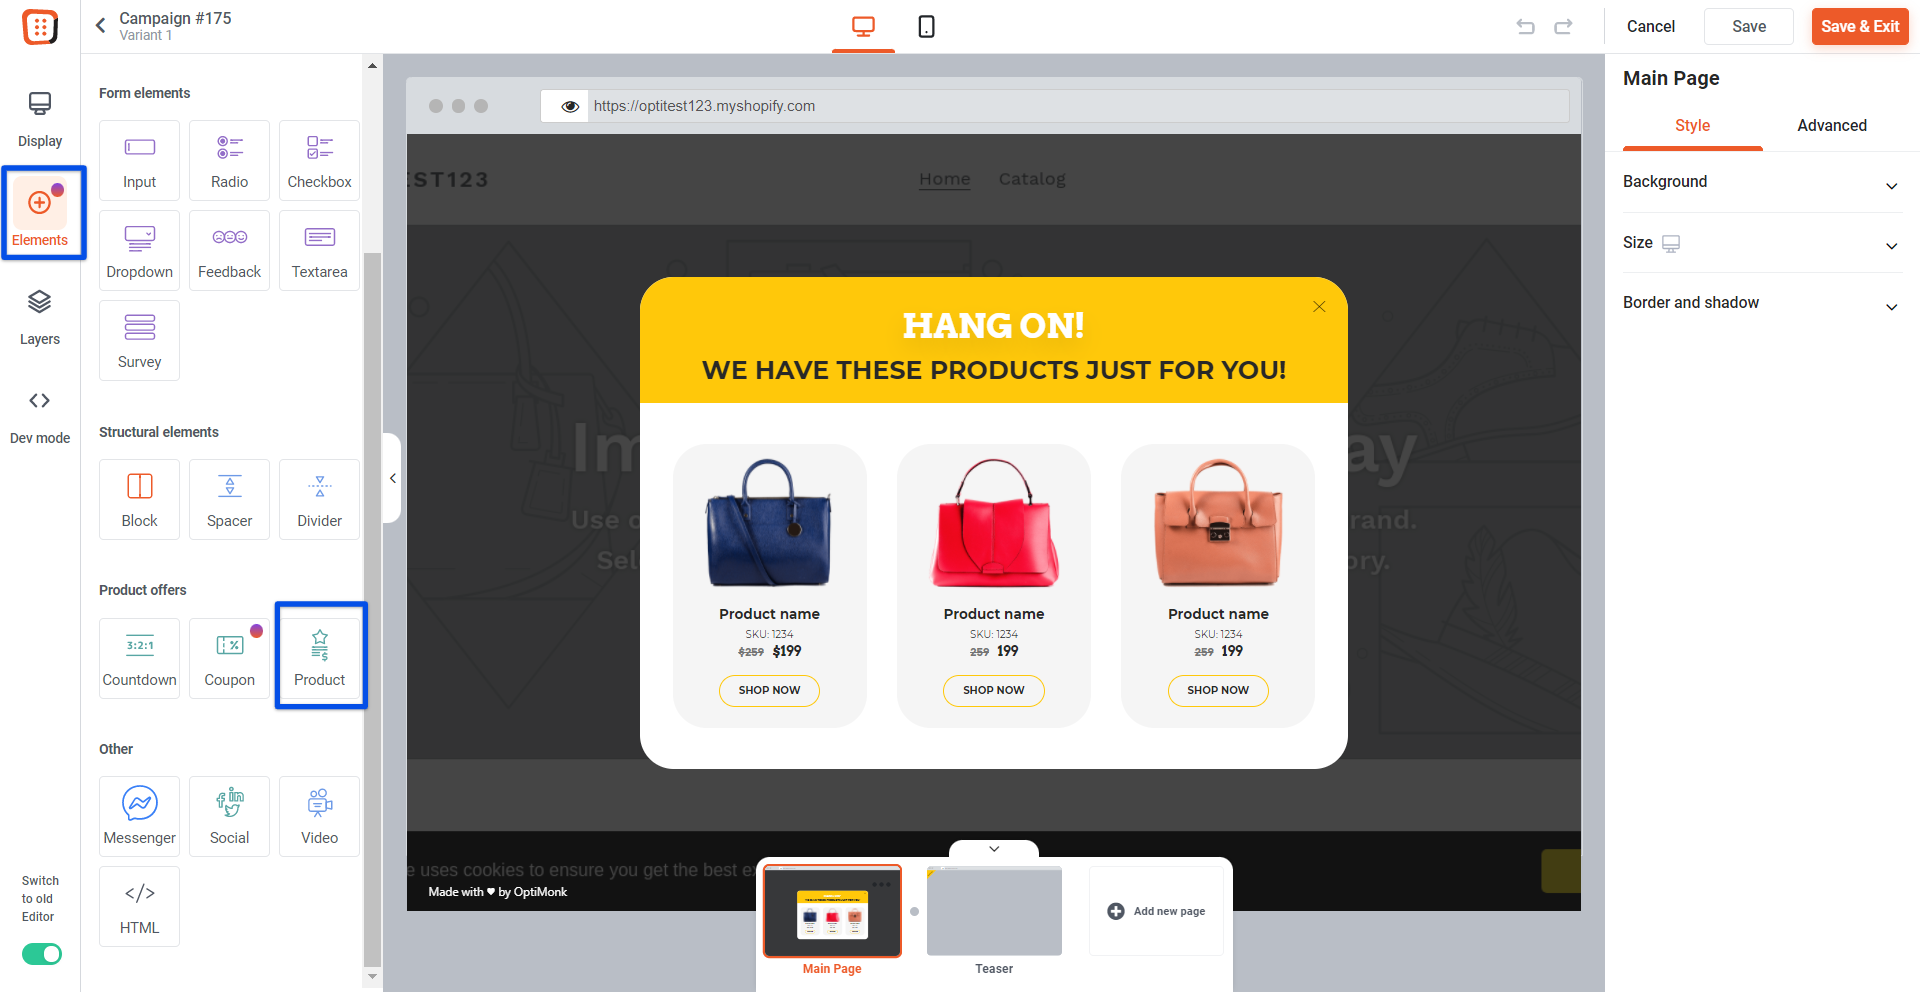
Task: Open Dev mode
Action: [x=40, y=416]
